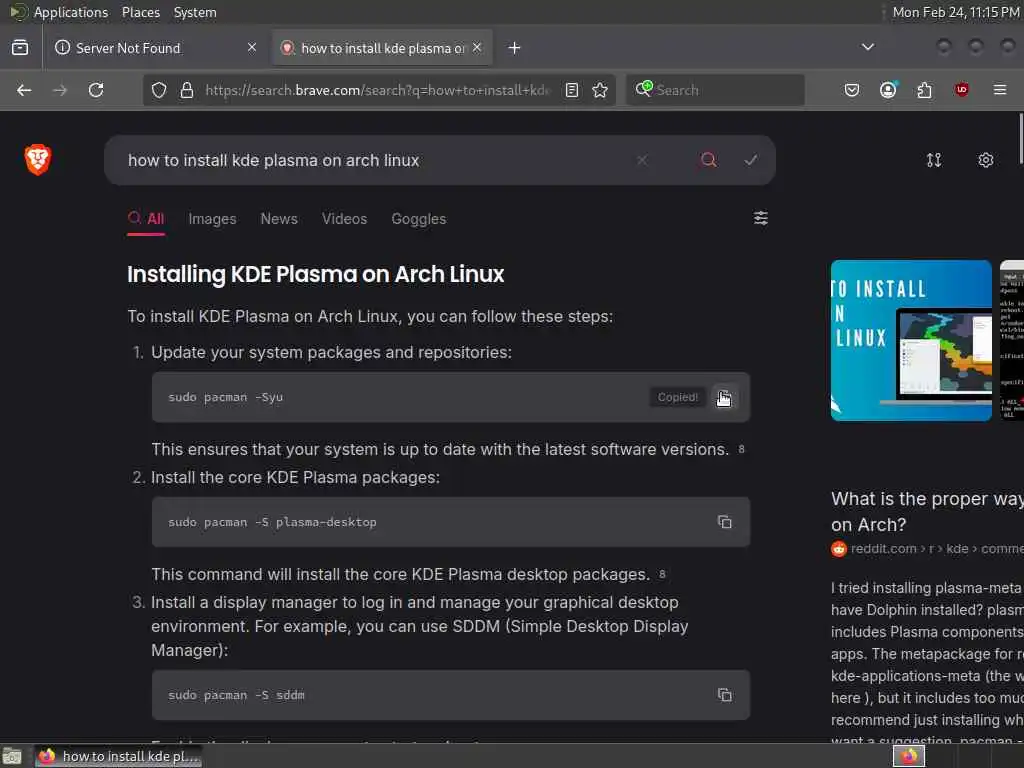This screenshot has height=768, width=1024.
Task: Click the date and time clock
Action: (955, 12)
